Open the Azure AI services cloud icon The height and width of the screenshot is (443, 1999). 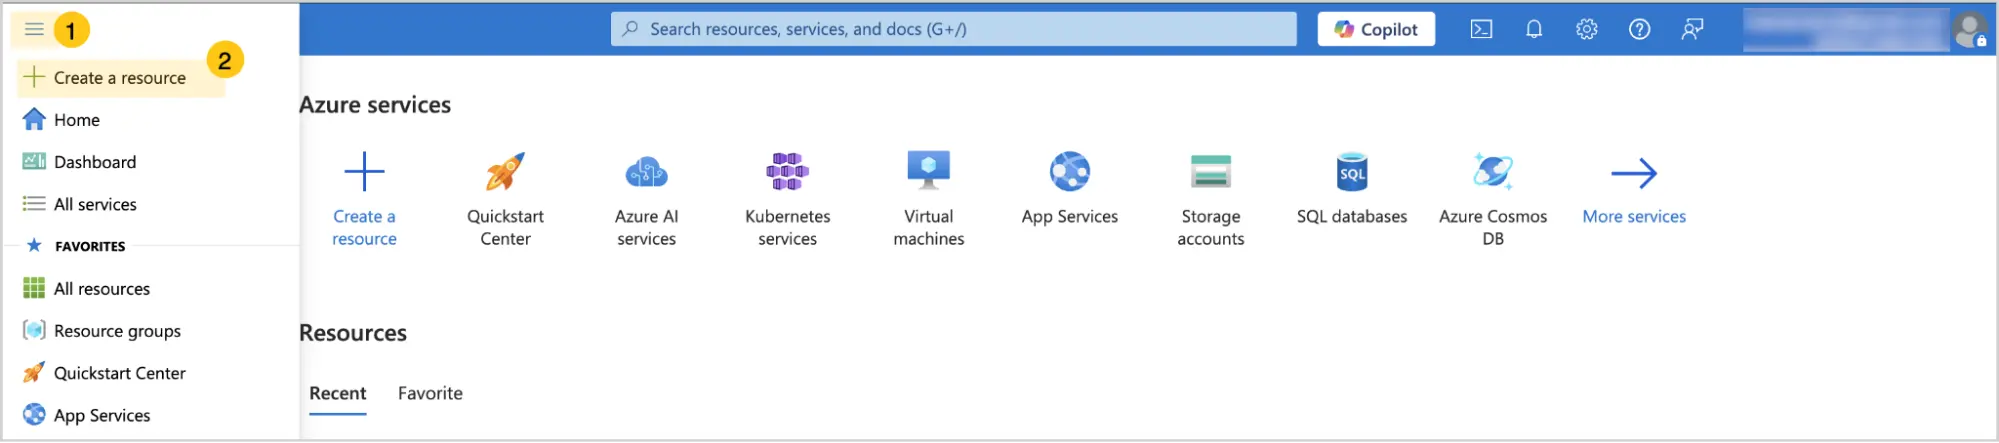click(646, 172)
